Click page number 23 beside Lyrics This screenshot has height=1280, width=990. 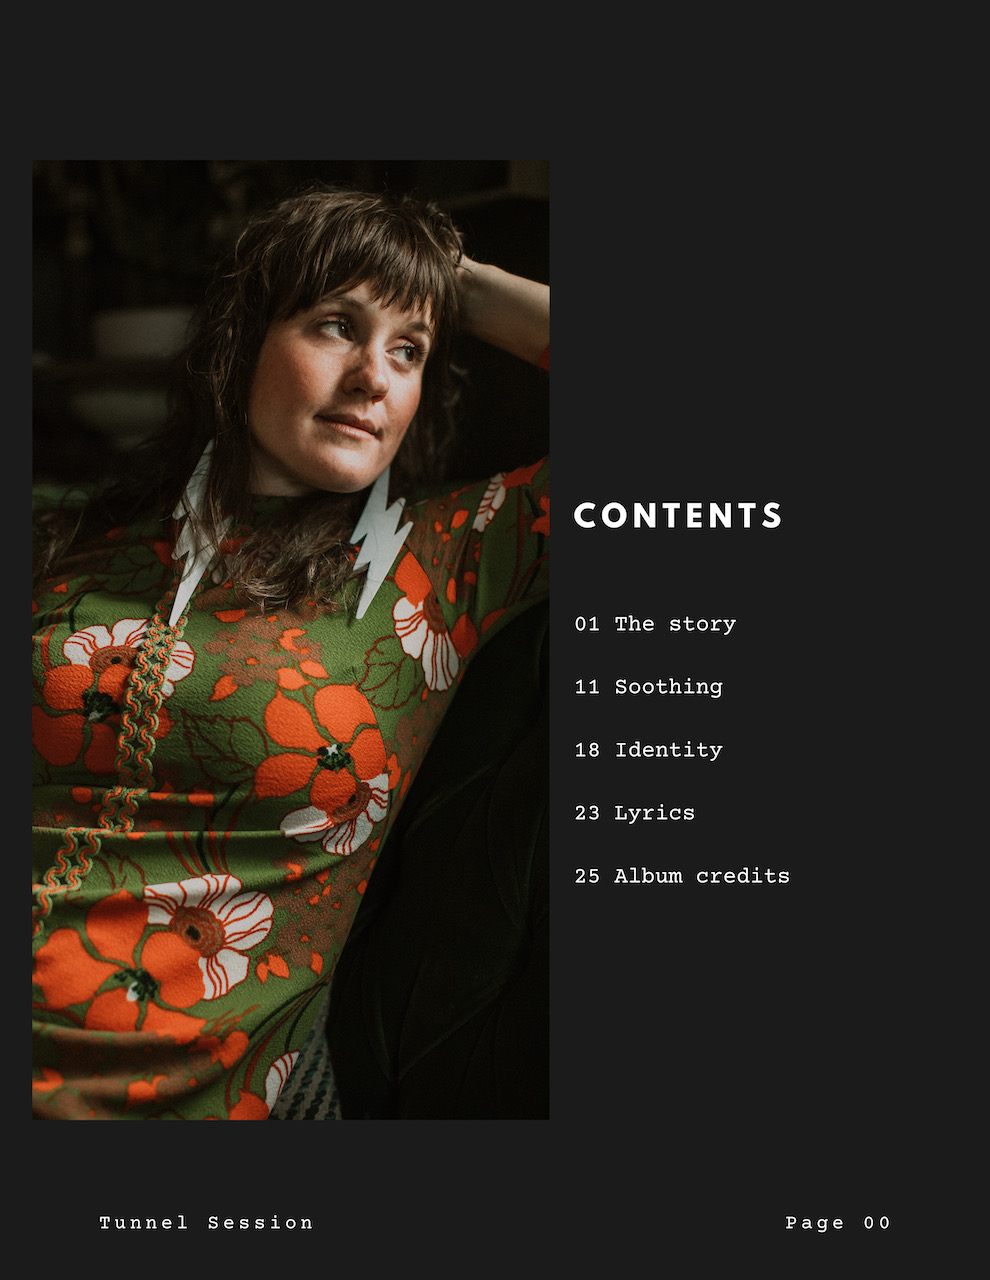click(587, 813)
